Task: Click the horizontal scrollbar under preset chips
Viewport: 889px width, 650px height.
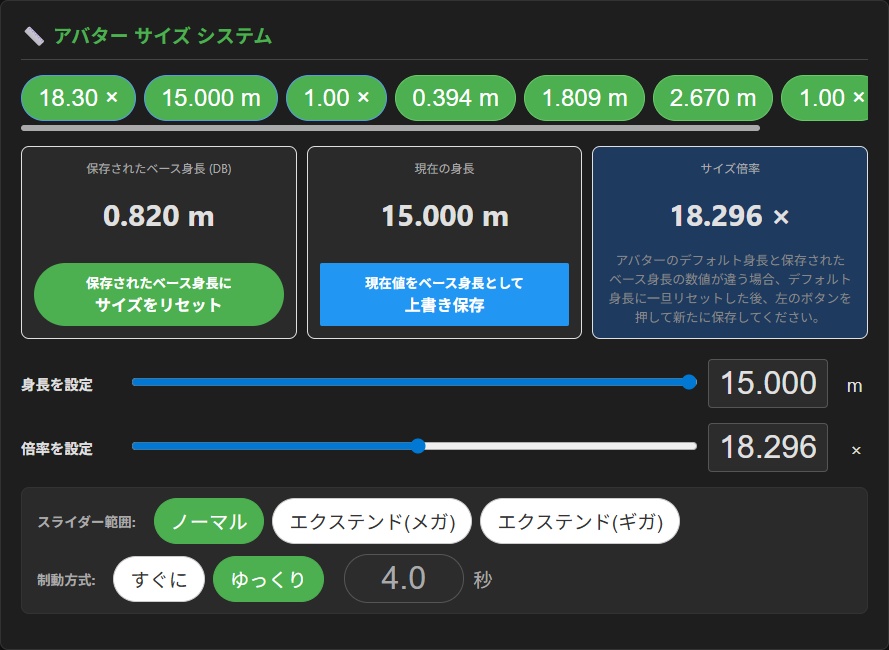Action: click(391, 128)
